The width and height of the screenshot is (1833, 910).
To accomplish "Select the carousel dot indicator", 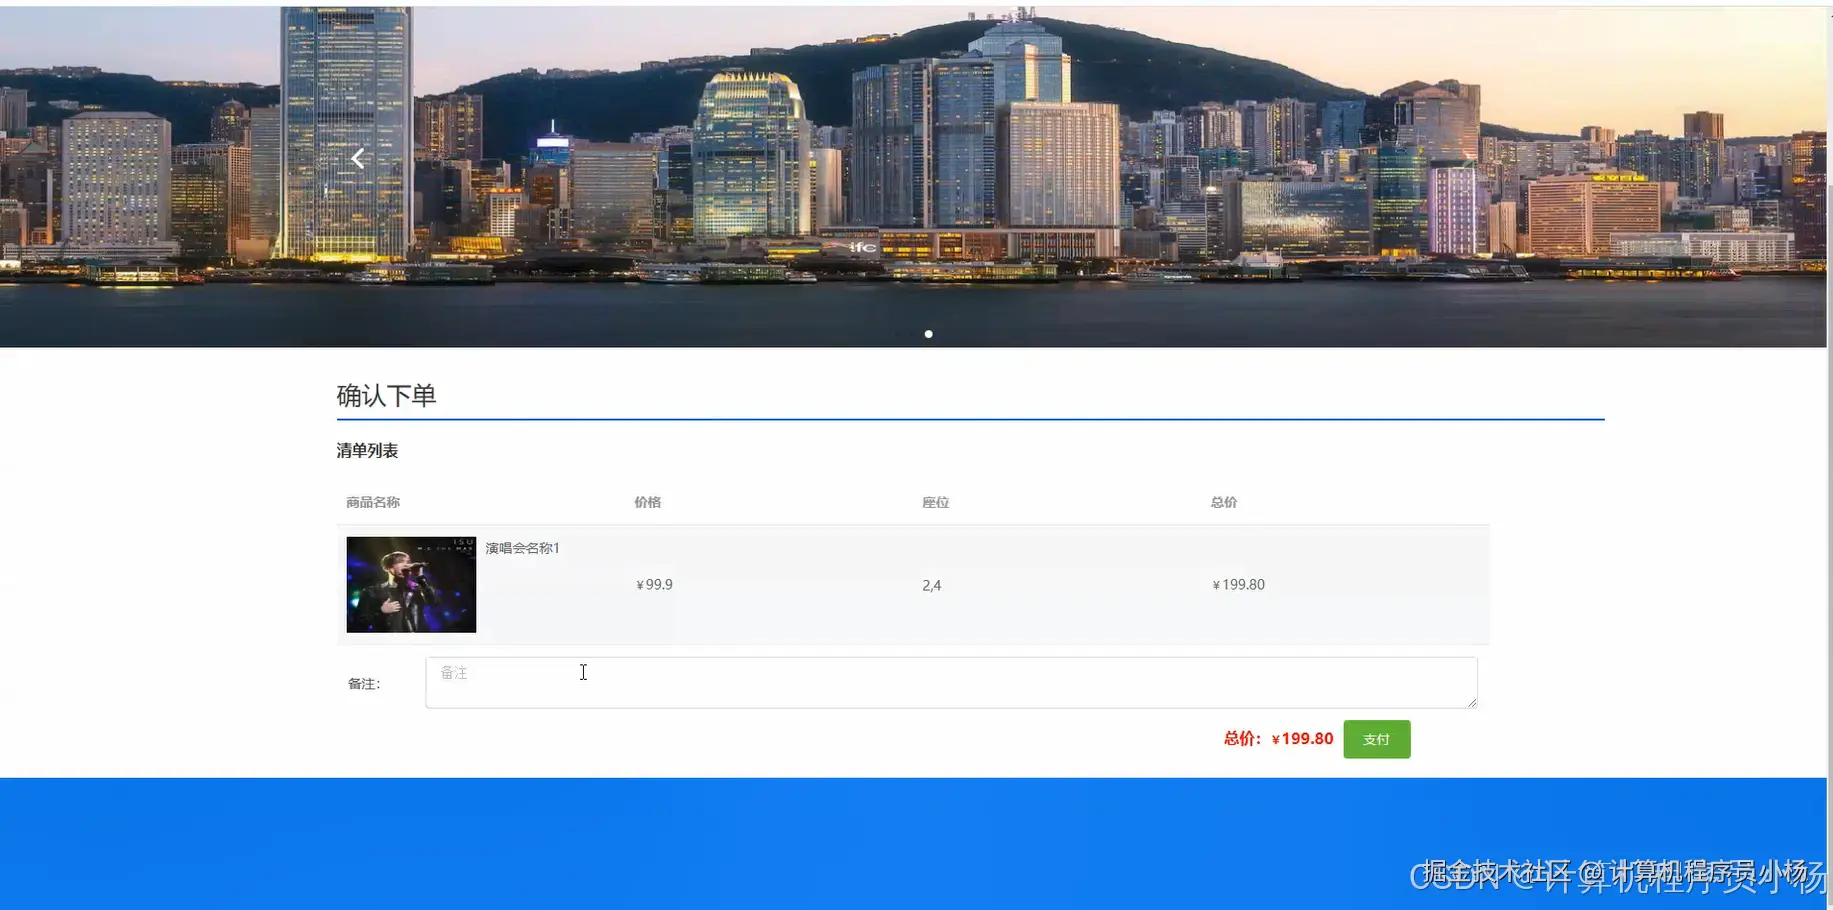I will (928, 334).
